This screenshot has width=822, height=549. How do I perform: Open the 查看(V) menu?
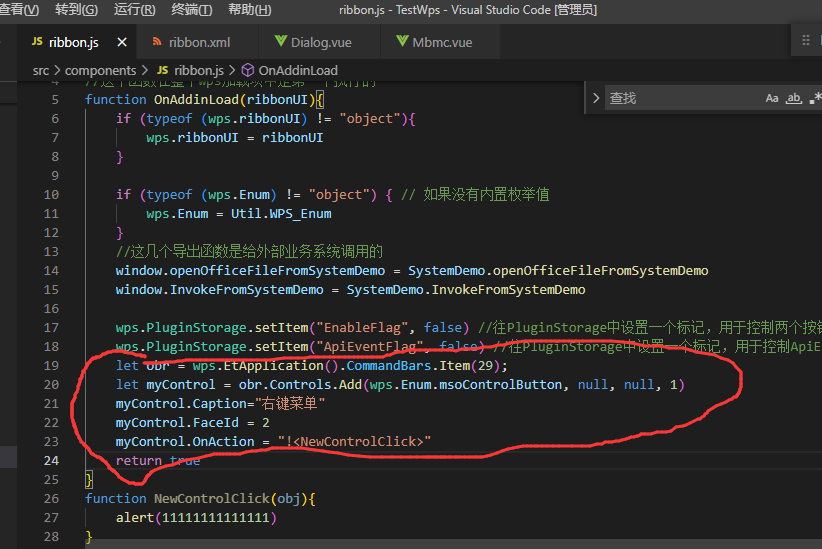19,10
